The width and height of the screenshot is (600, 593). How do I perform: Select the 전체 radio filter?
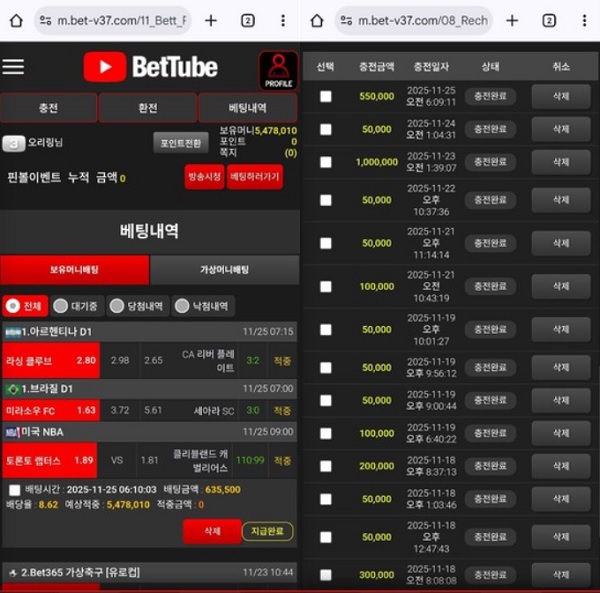click(13, 306)
